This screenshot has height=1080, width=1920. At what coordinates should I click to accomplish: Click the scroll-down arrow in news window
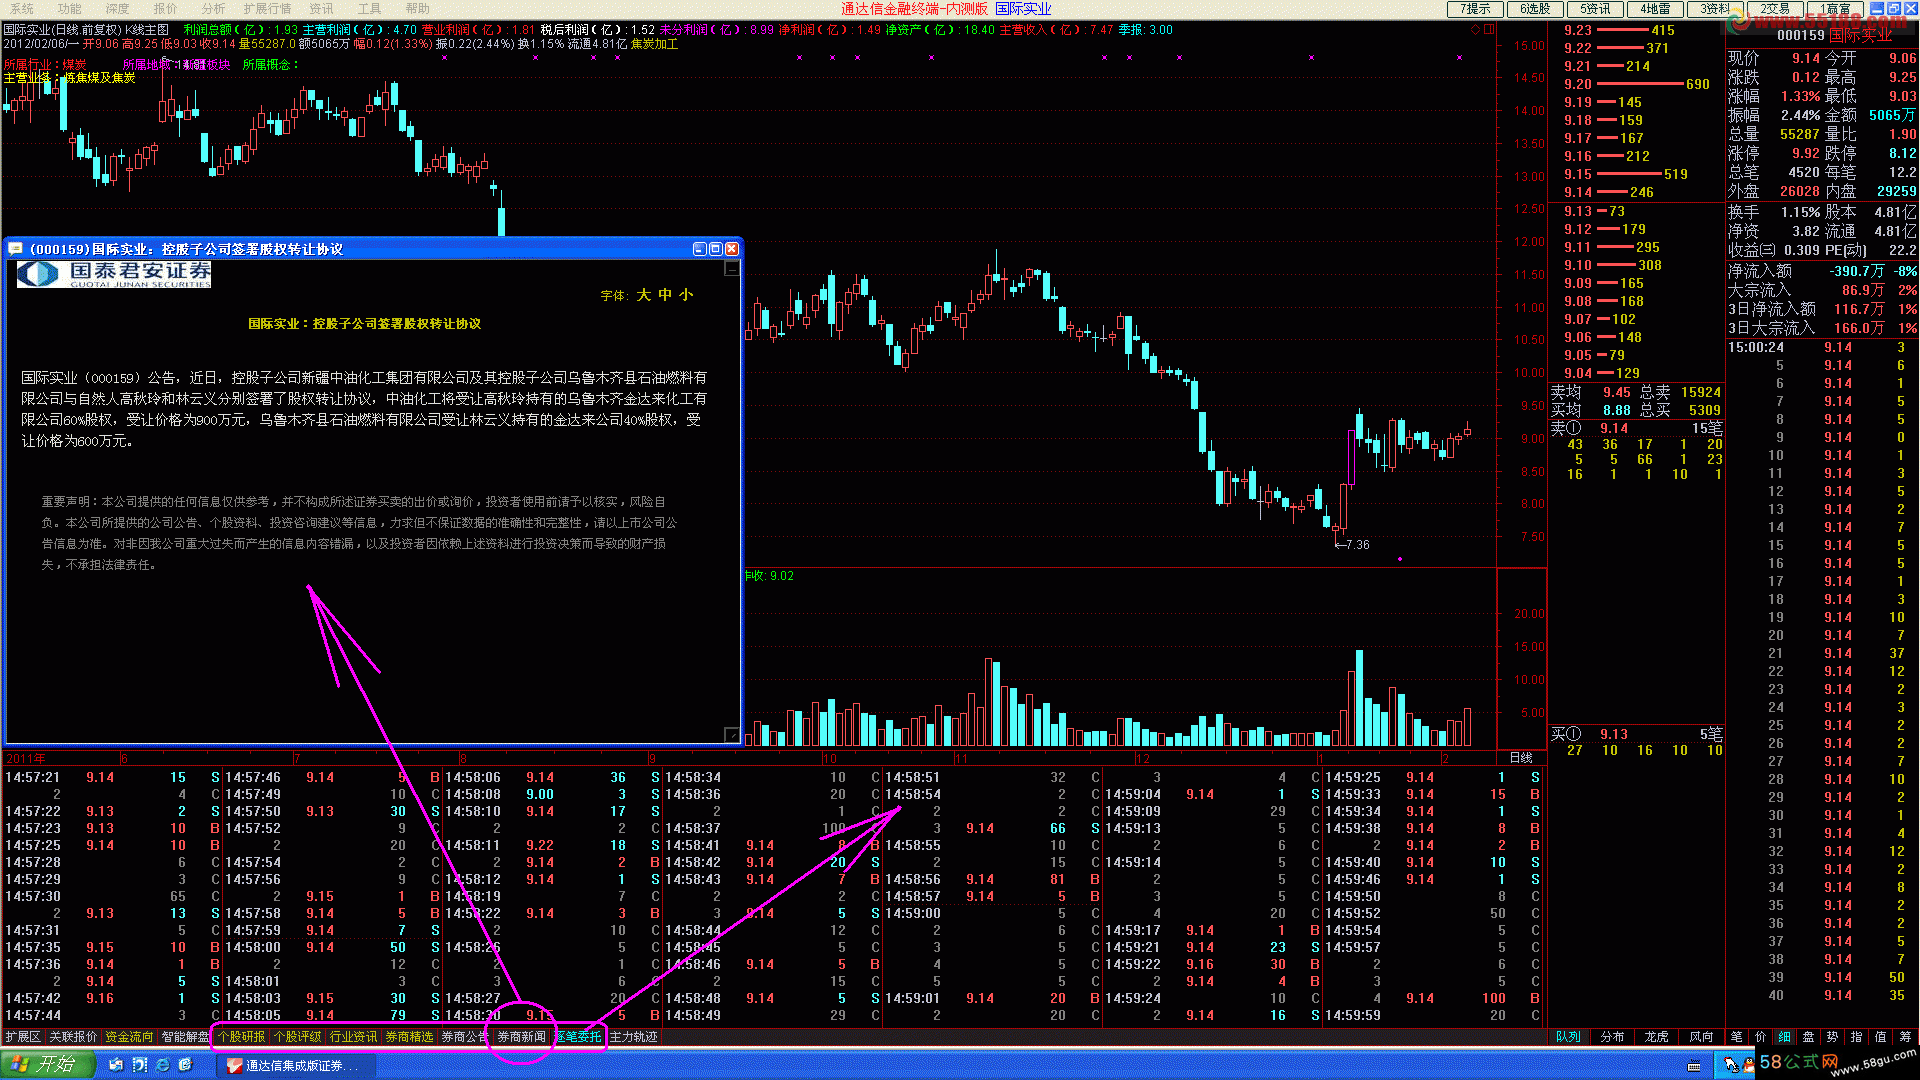732,735
